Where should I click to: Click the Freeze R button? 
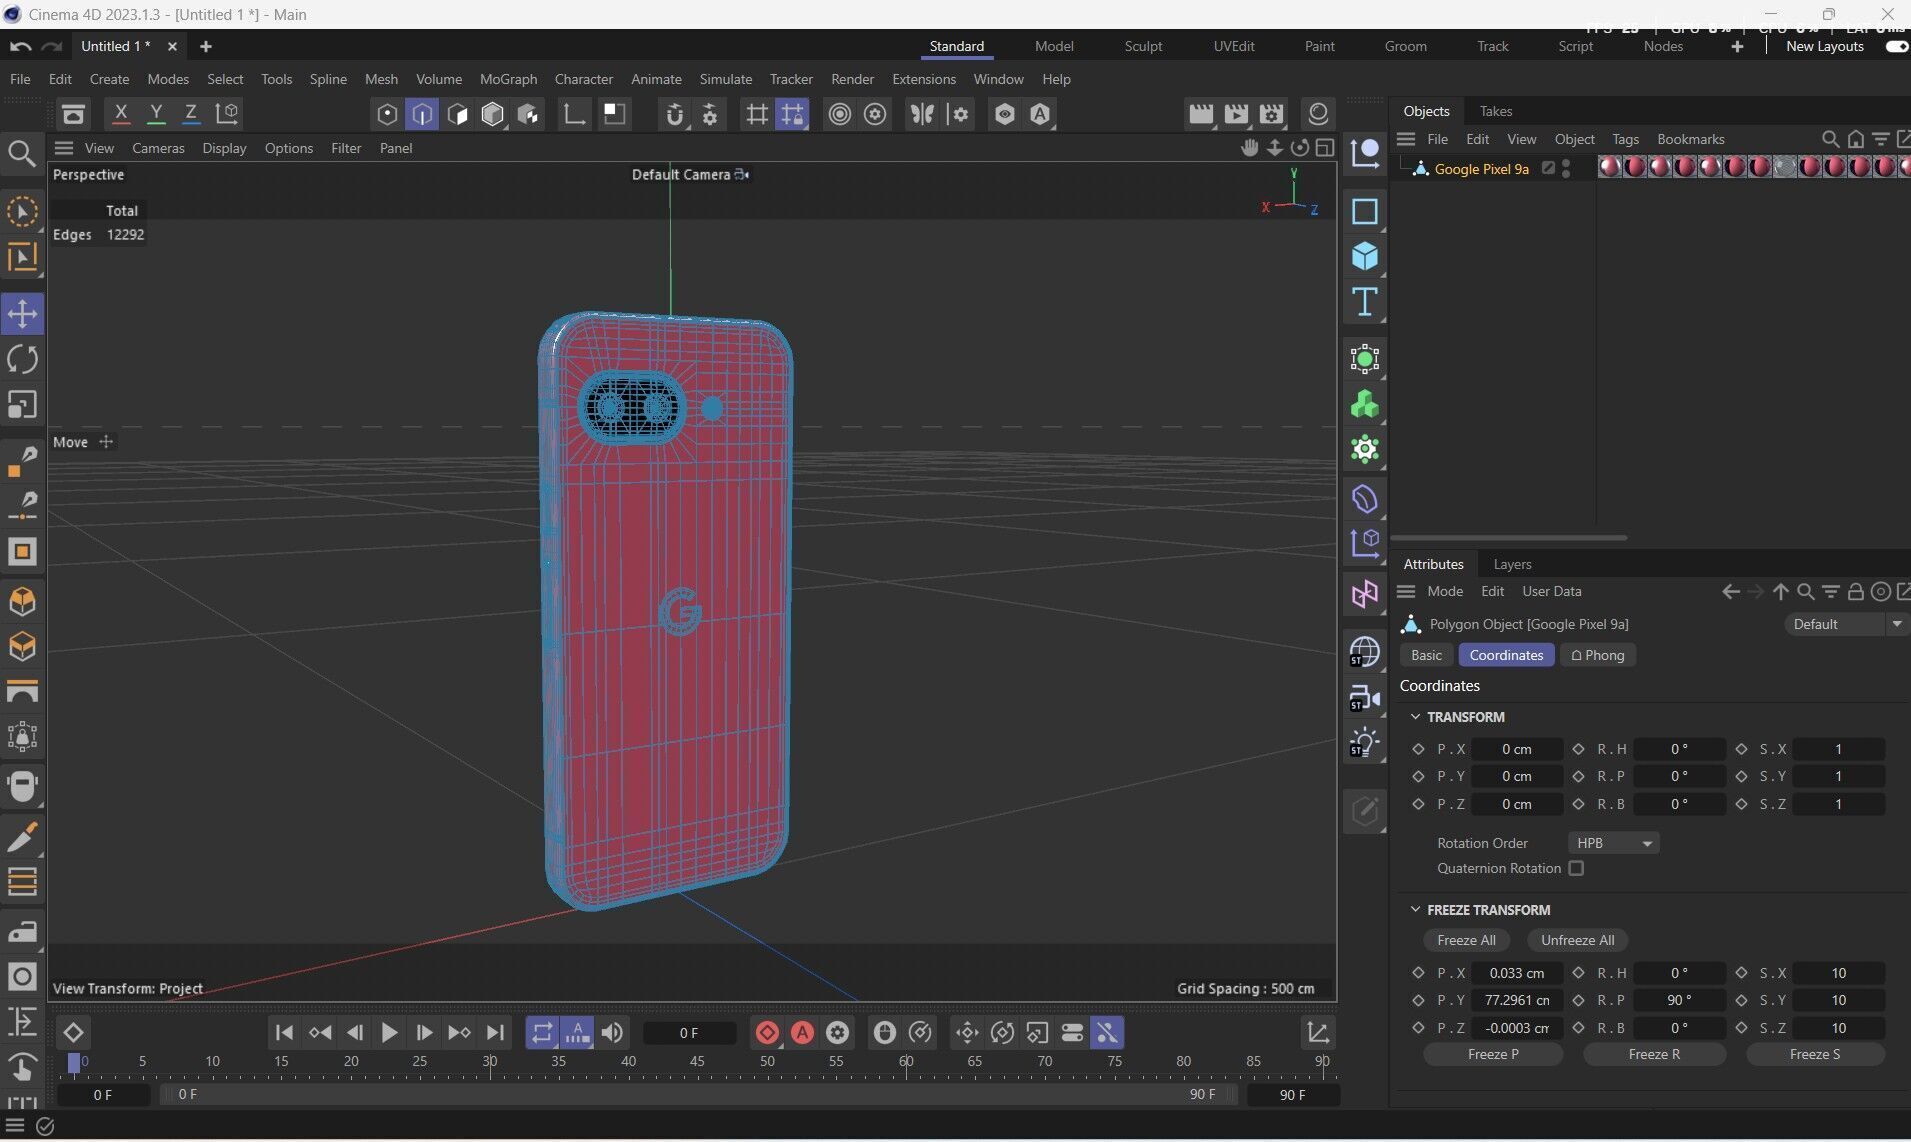[x=1654, y=1054]
